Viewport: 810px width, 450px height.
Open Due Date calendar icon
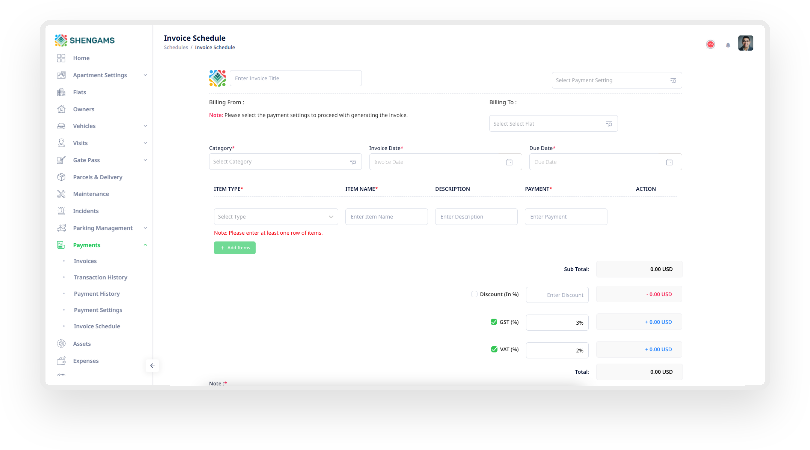pos(669,162)
